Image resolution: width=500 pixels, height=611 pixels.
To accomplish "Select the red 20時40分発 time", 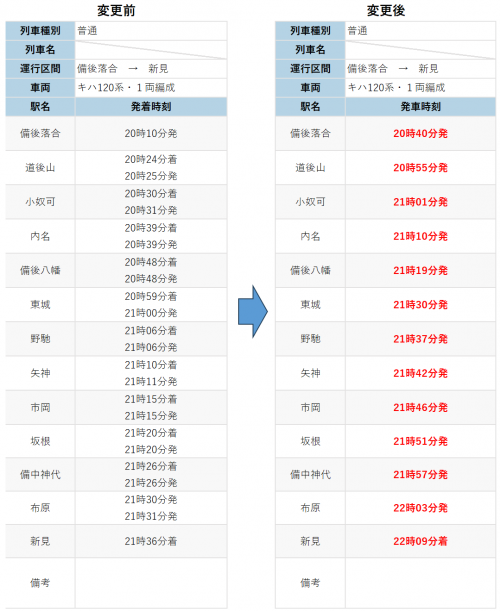I will tap(420, 134).
